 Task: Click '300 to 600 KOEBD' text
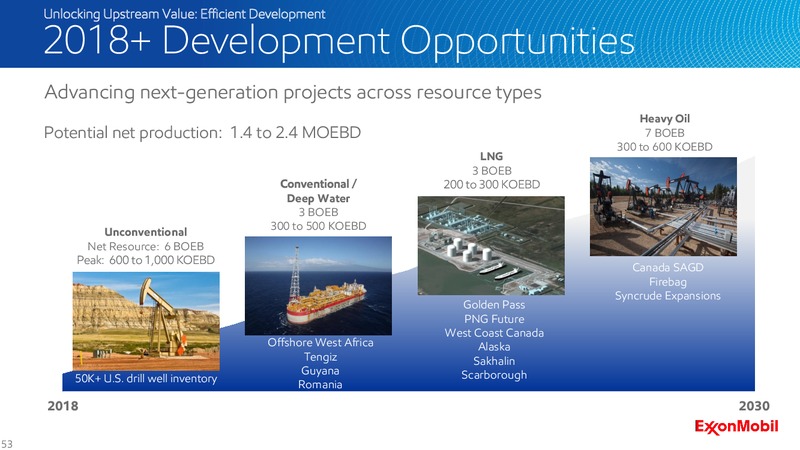click(664, 147)
